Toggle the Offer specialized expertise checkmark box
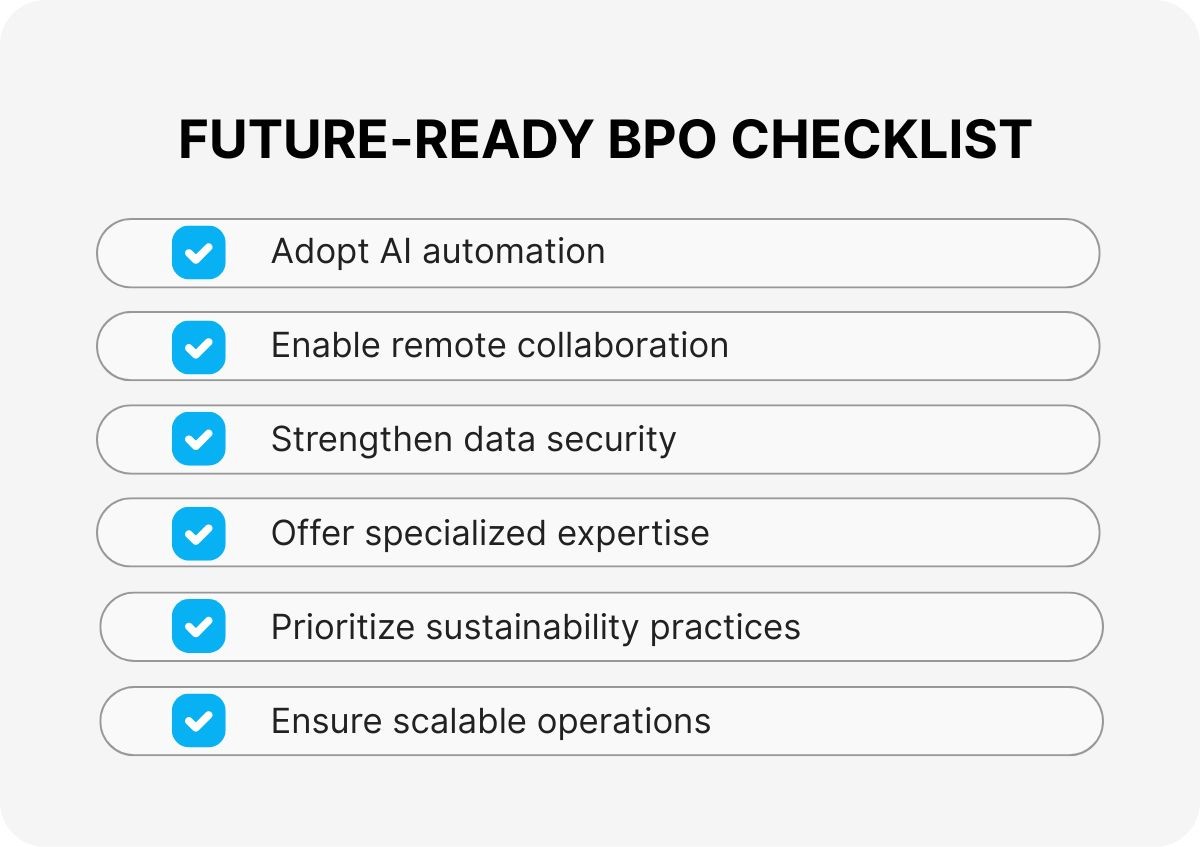Screen dimensions: 1200x847 click(198, 534)
